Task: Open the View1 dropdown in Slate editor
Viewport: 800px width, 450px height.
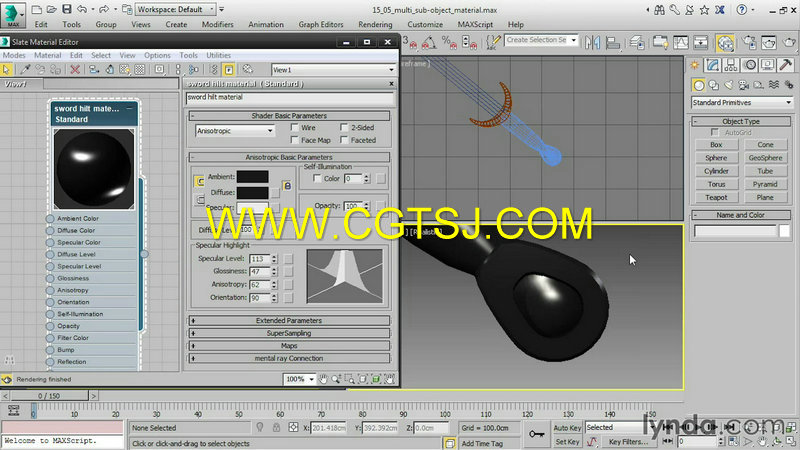Action: [x=334, y=70]
